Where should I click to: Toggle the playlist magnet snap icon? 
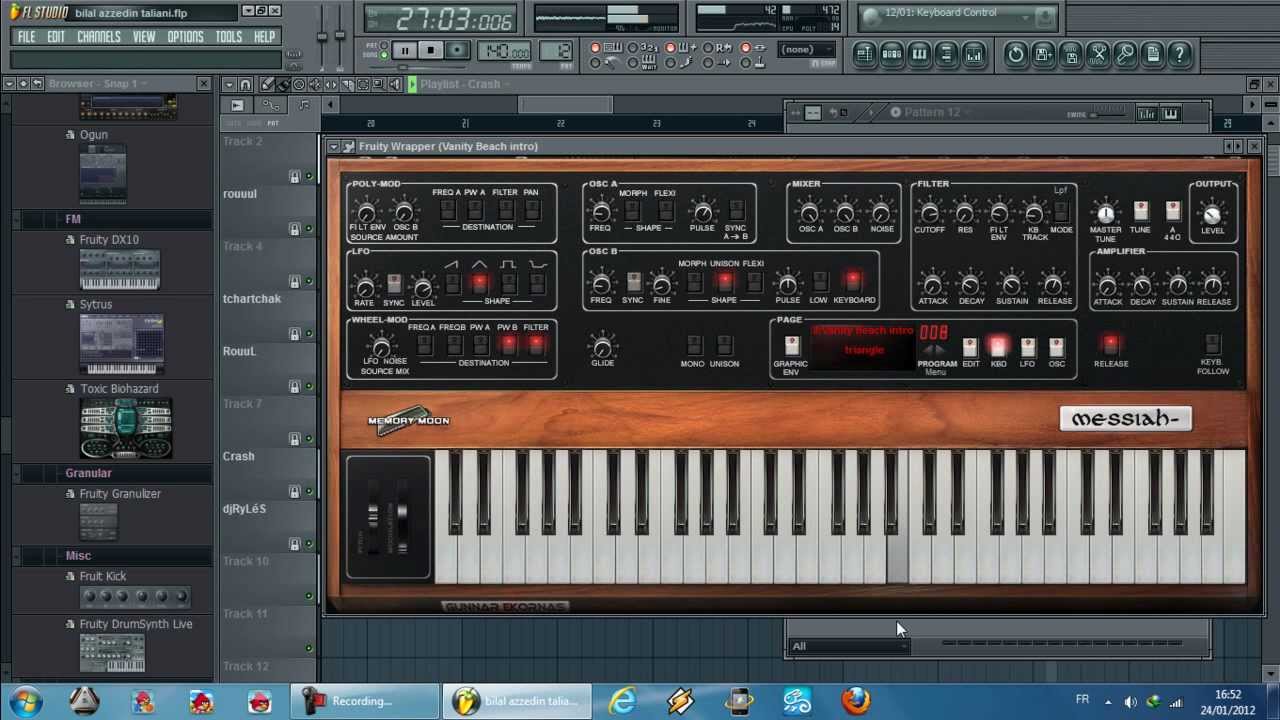coord(245,85)
